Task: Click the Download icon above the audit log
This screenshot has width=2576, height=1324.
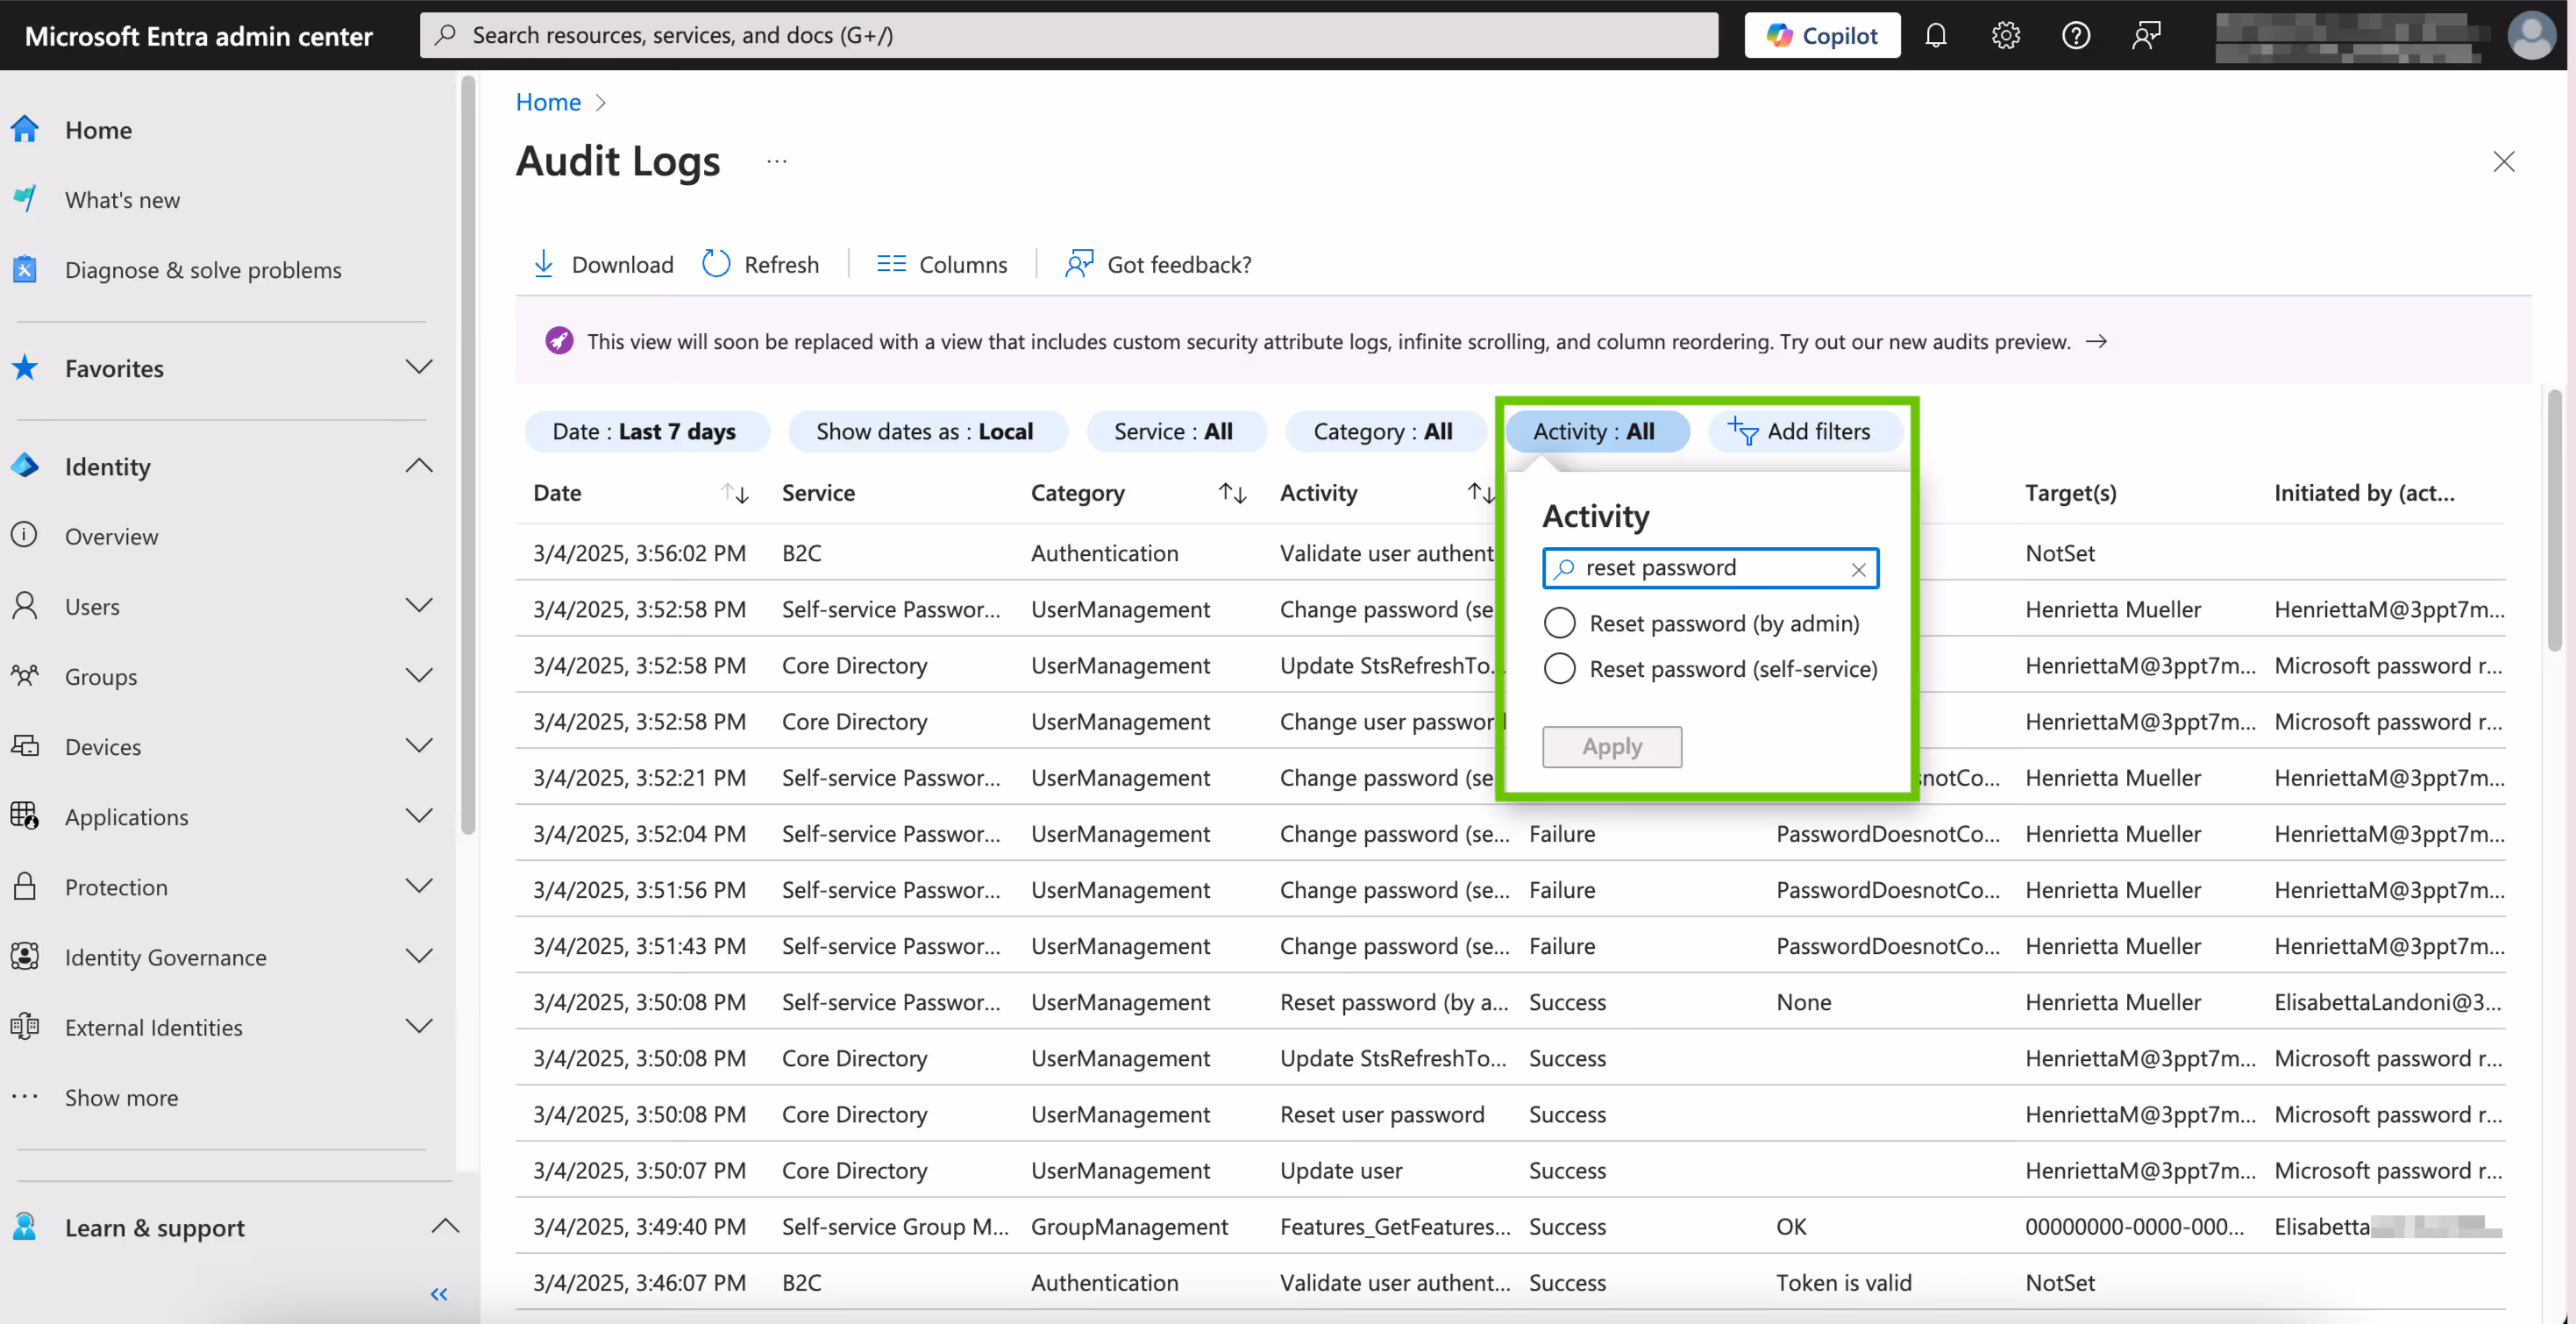Action: point(543,263)
